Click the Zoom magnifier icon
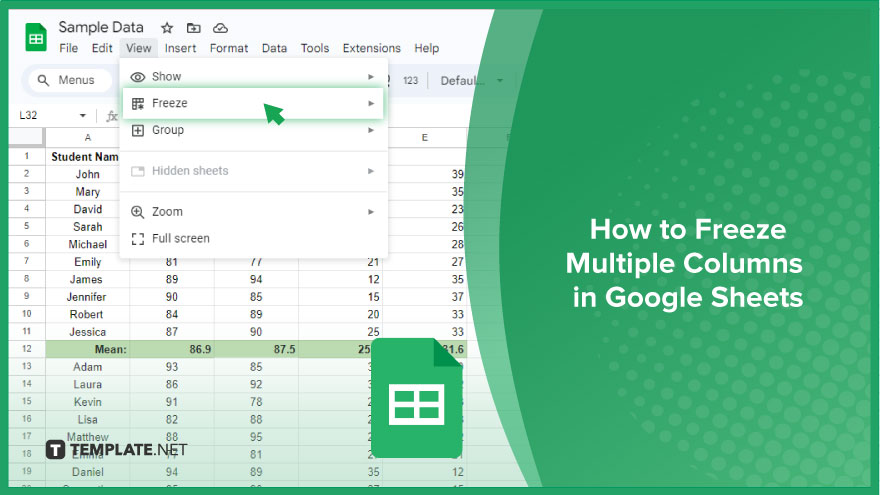This screenshot has width=880, height=495. (x=138, y=212)
